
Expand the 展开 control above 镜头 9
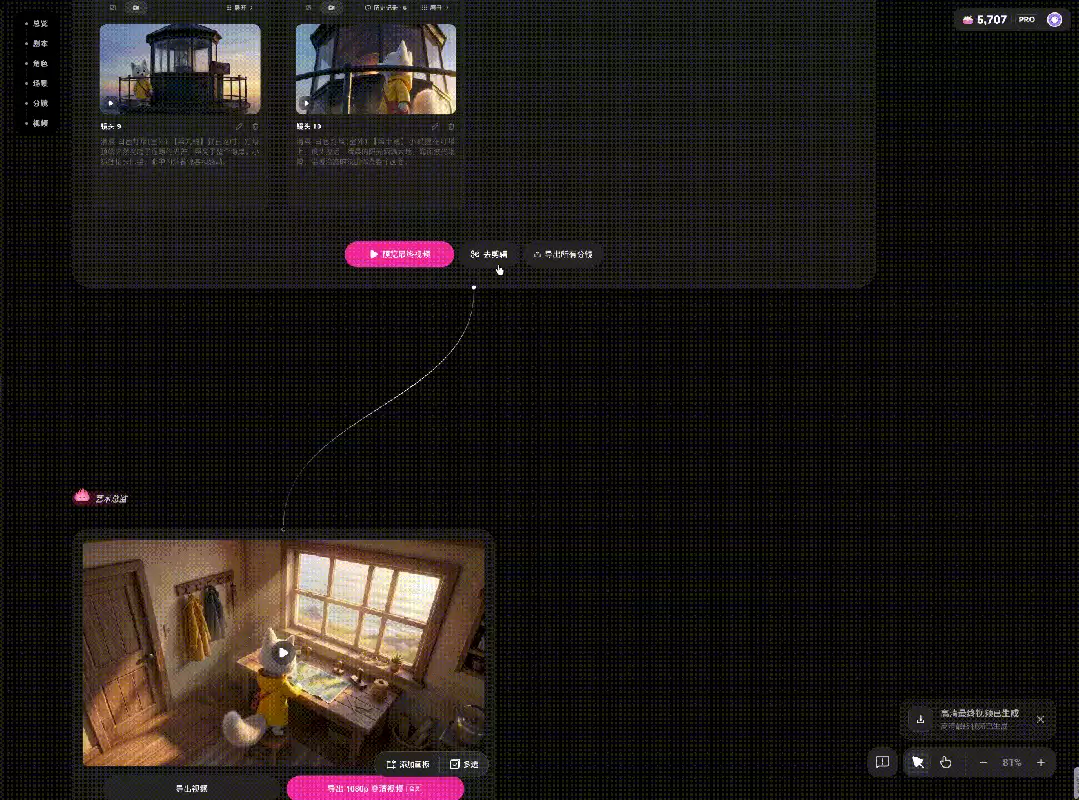point(239,8)
